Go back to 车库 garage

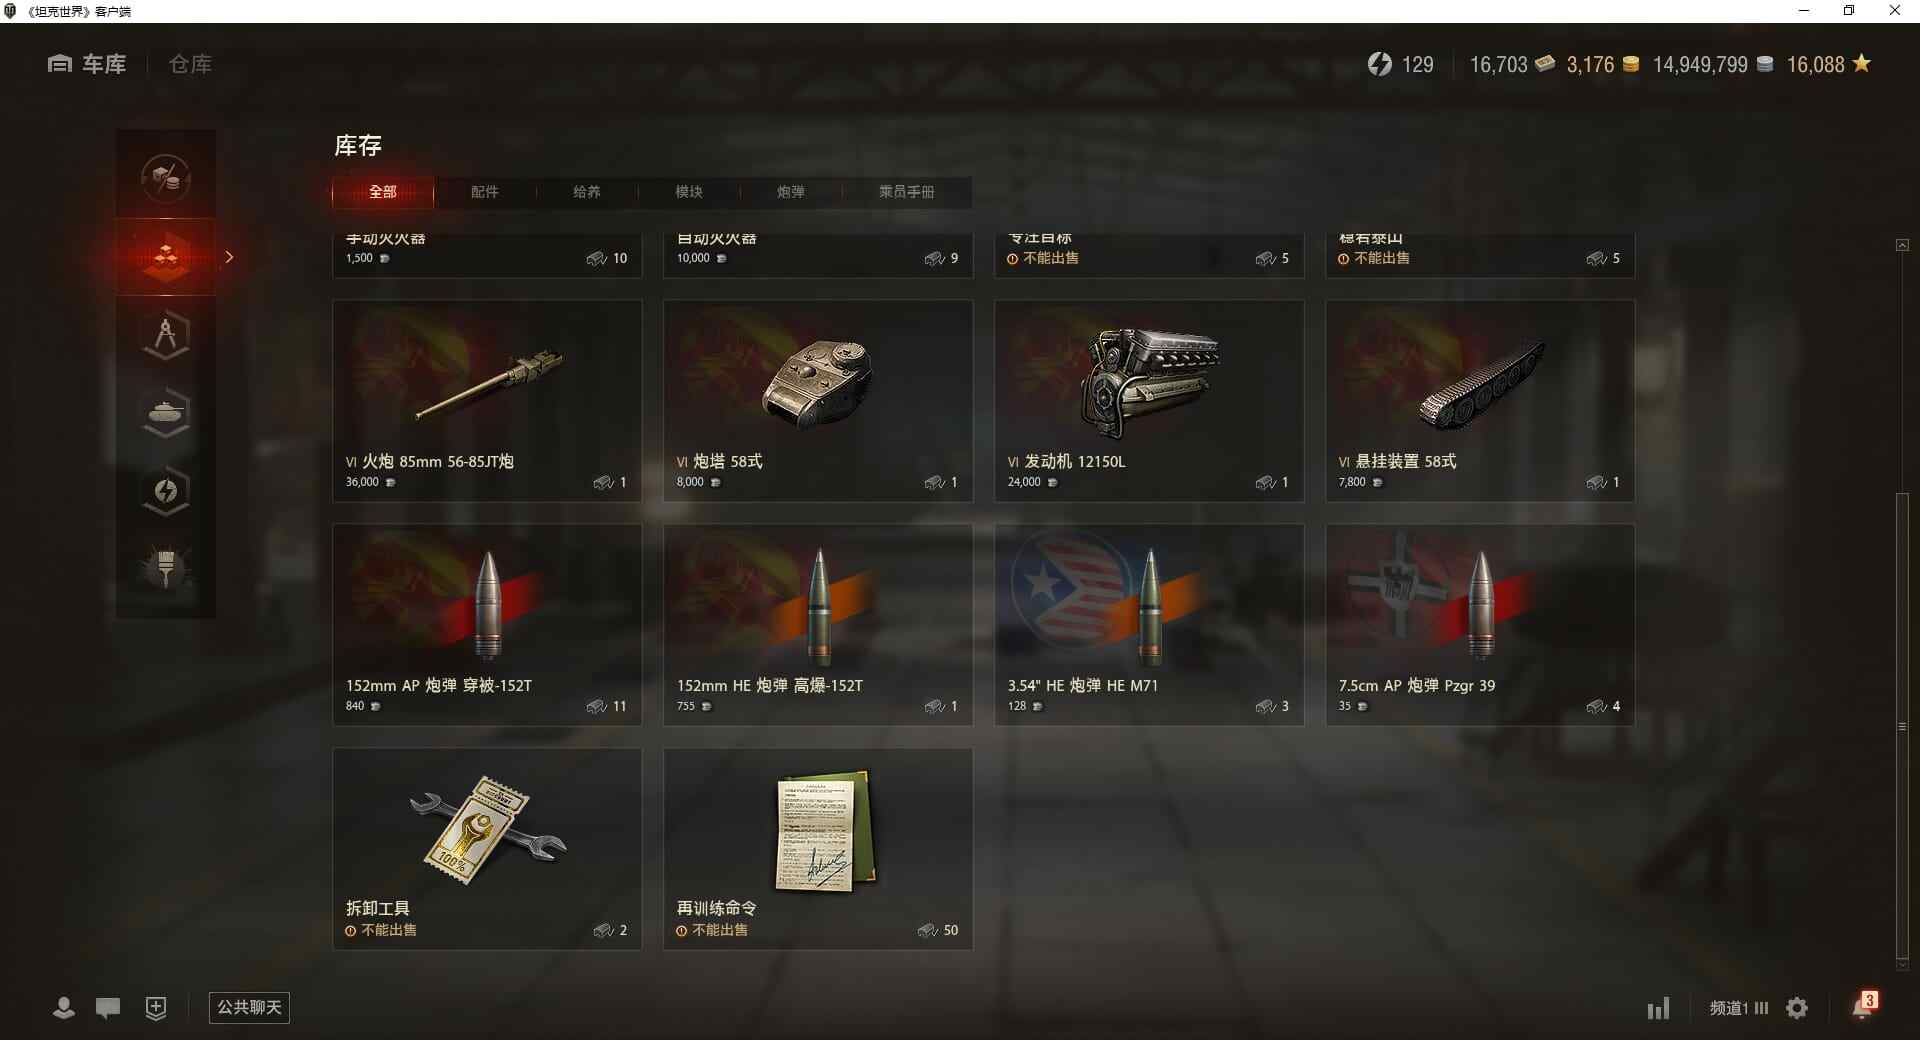point(87,64)
